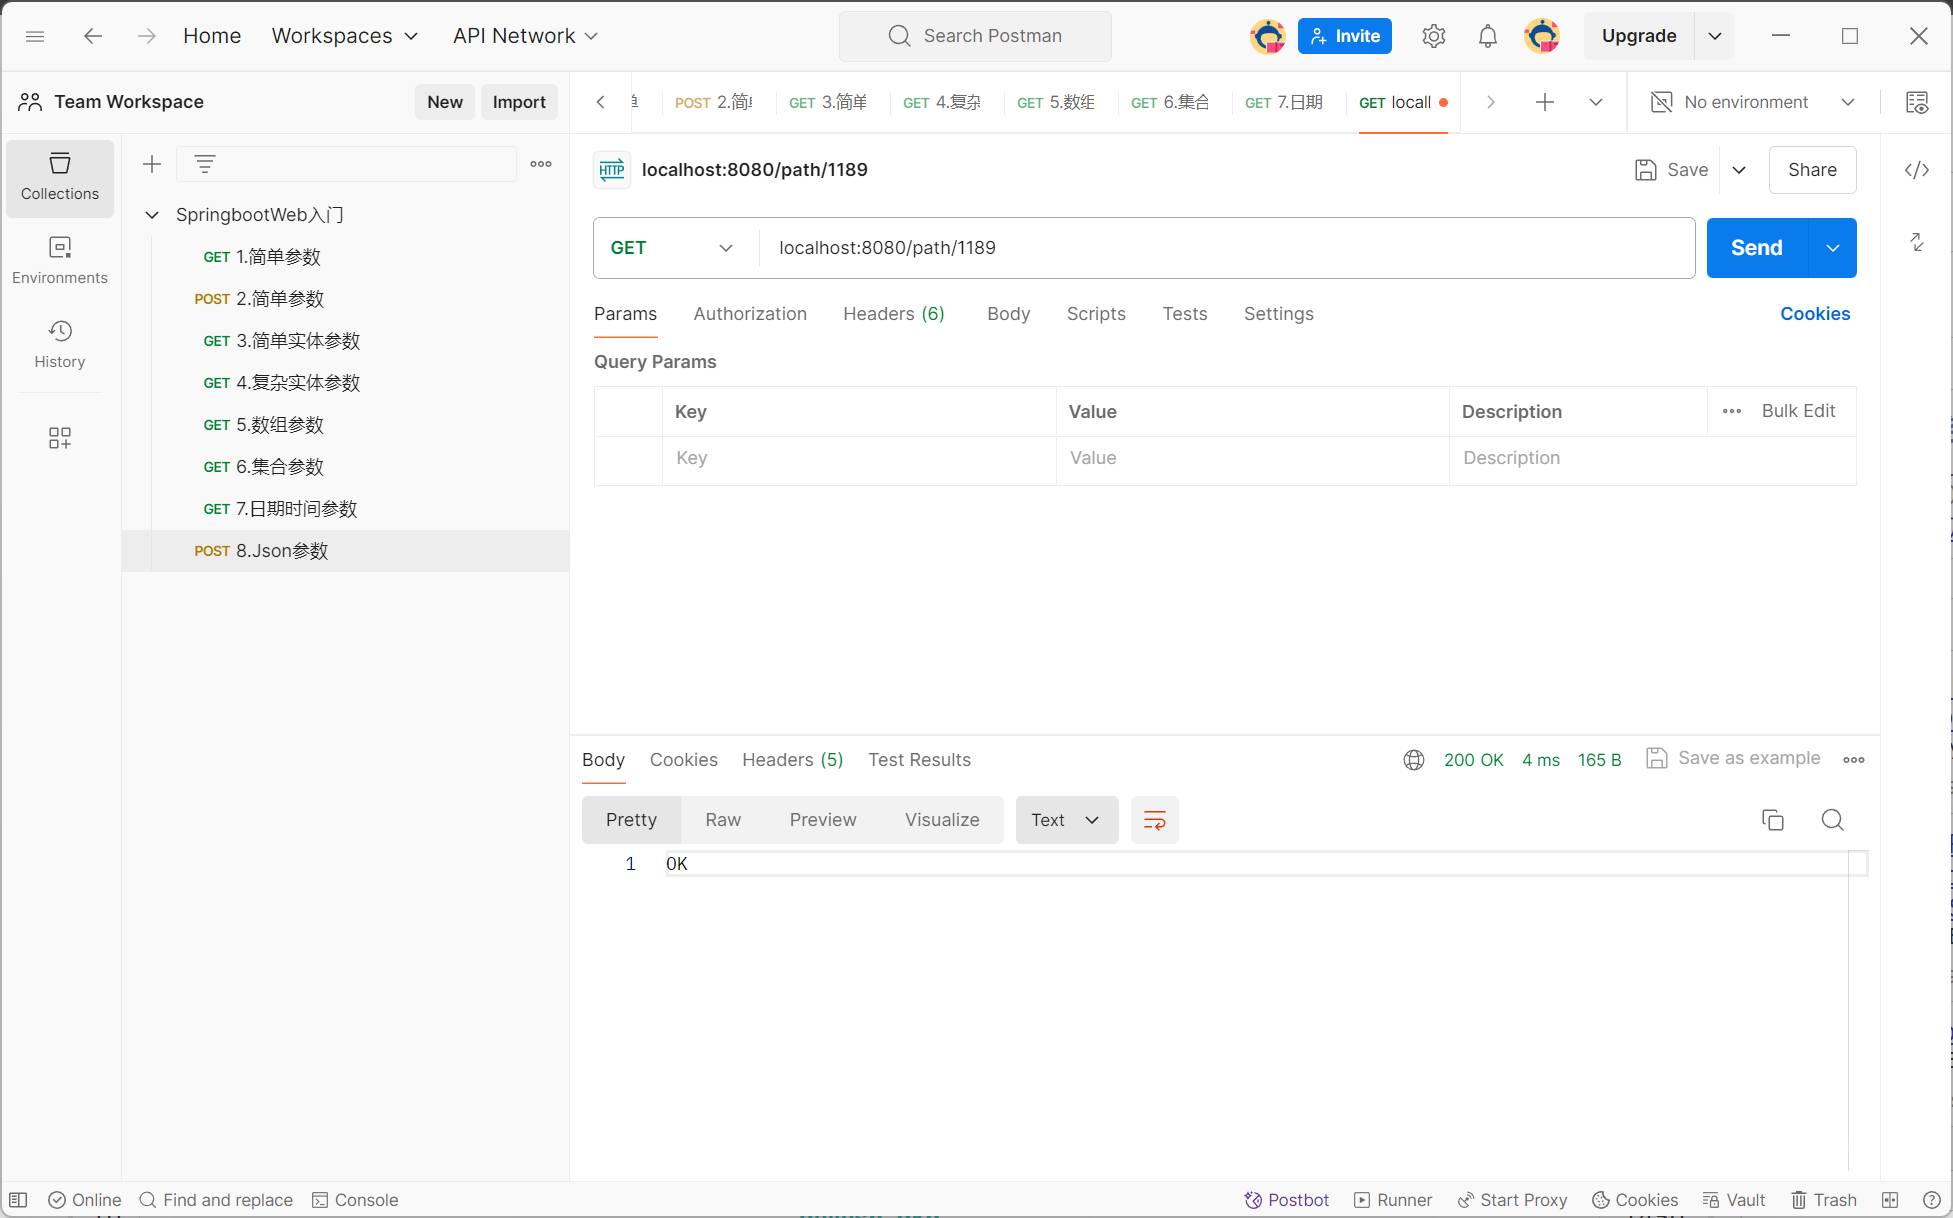This screenshot has height=1218, width=1953.
Task: Collapse the SpringbootWeb入门 collection
Action: pyautogui.click(x=152, y=215)
